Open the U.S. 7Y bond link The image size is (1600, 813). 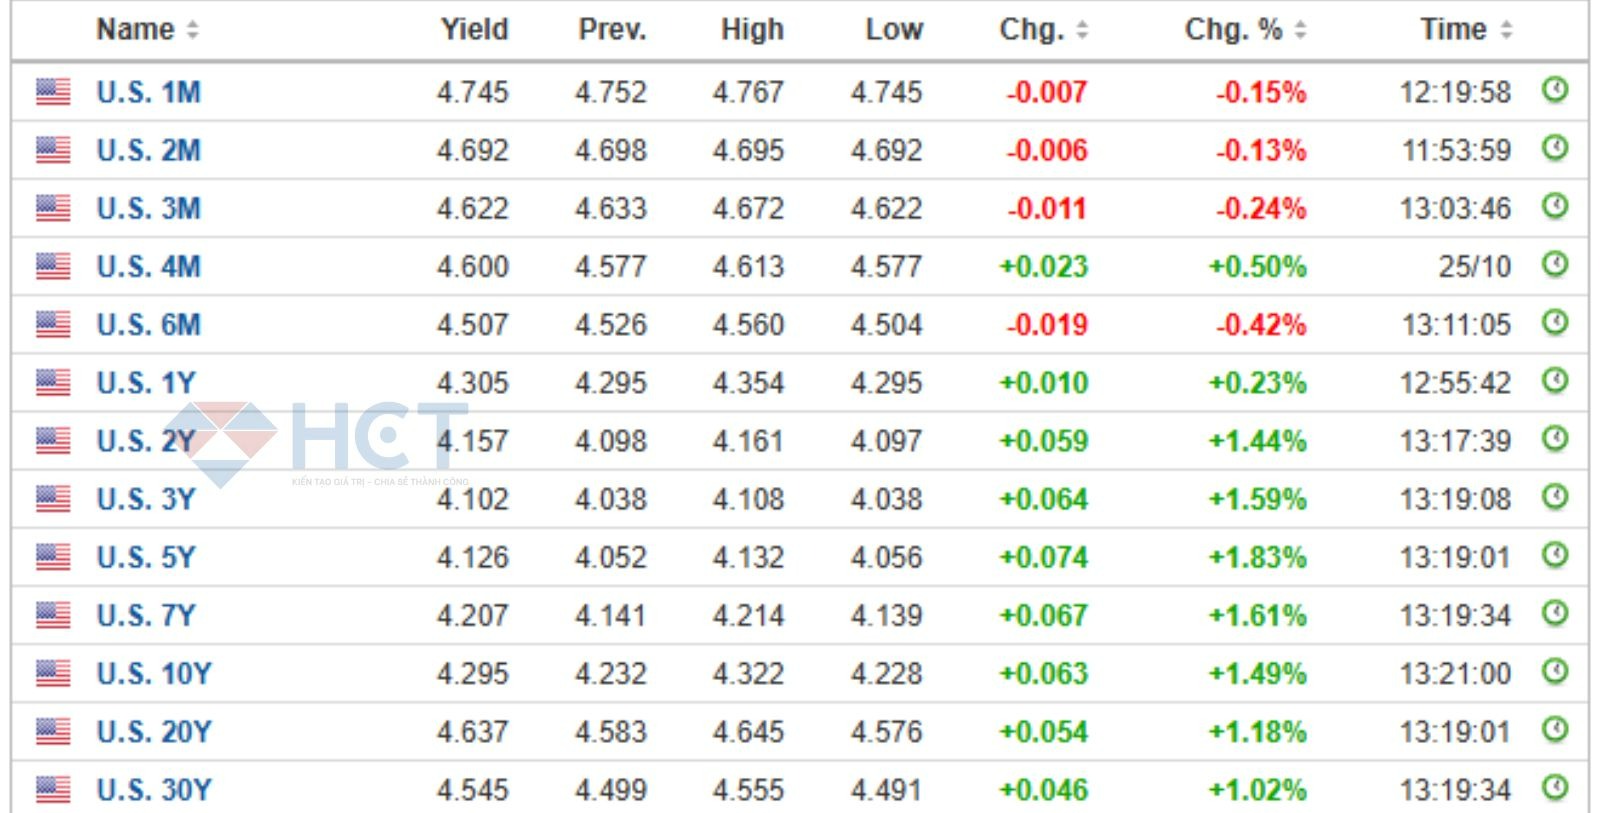click(146, 615)
